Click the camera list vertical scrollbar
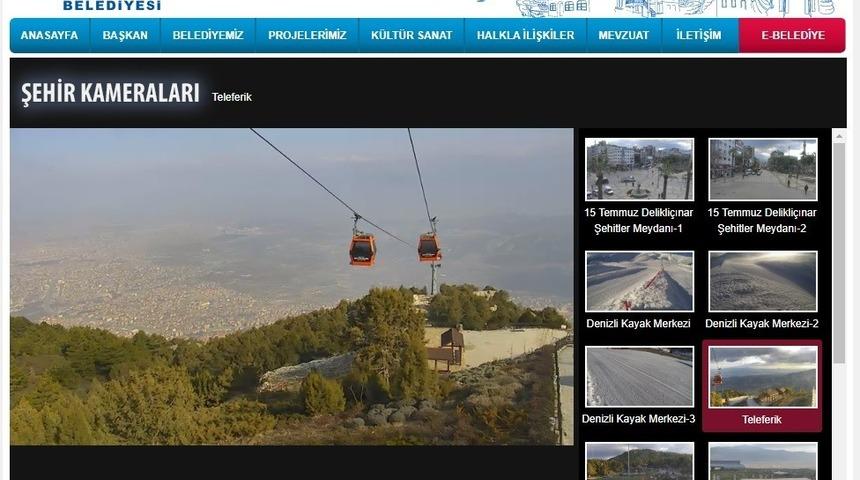Viewport: 860px width, 480px height. click(x=839, y=252)
